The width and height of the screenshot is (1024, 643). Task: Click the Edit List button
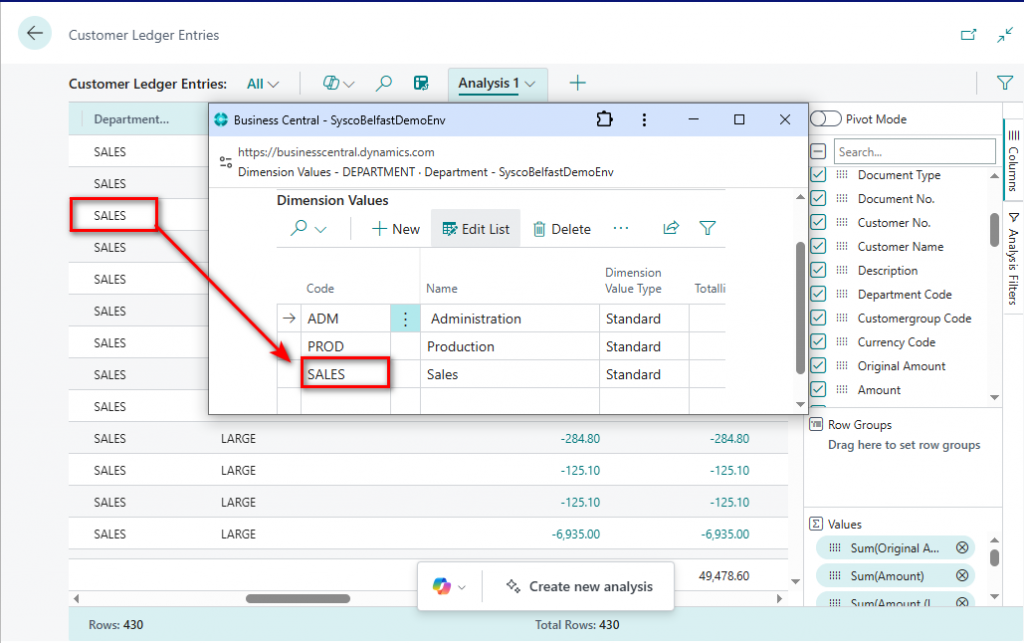(475, 229)
